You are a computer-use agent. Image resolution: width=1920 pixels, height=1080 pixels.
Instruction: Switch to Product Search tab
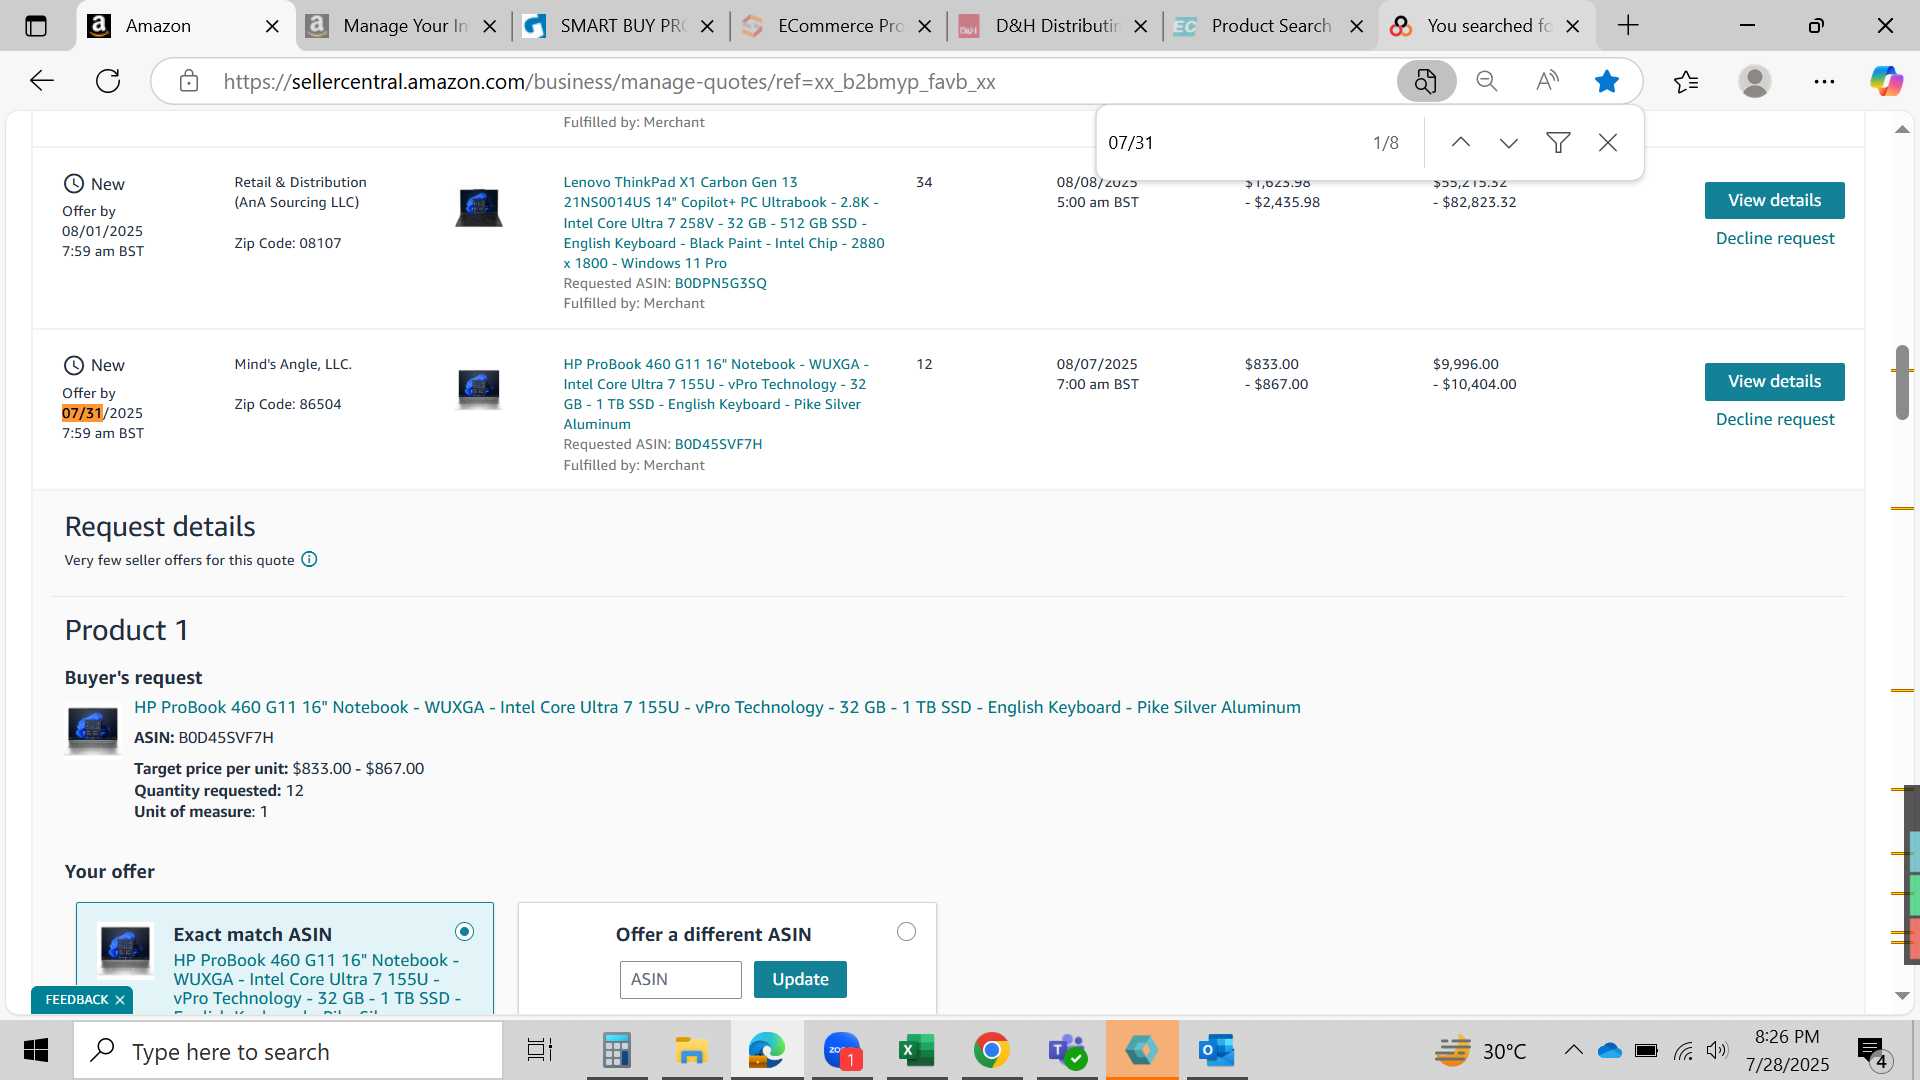click(1271, 26)
